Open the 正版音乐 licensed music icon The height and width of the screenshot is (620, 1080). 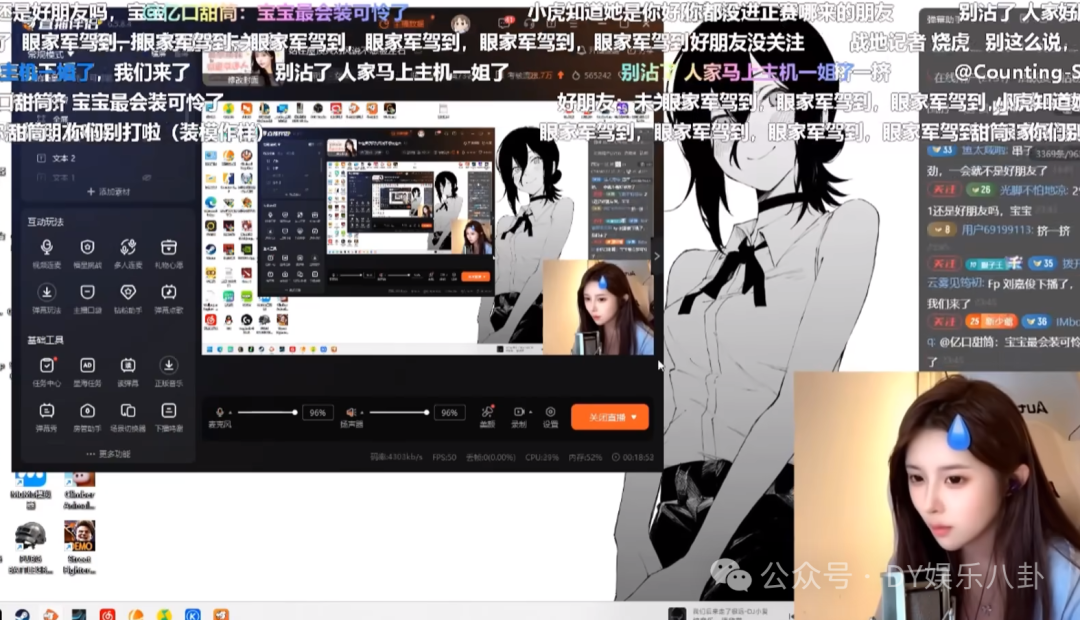coord(168,365)
